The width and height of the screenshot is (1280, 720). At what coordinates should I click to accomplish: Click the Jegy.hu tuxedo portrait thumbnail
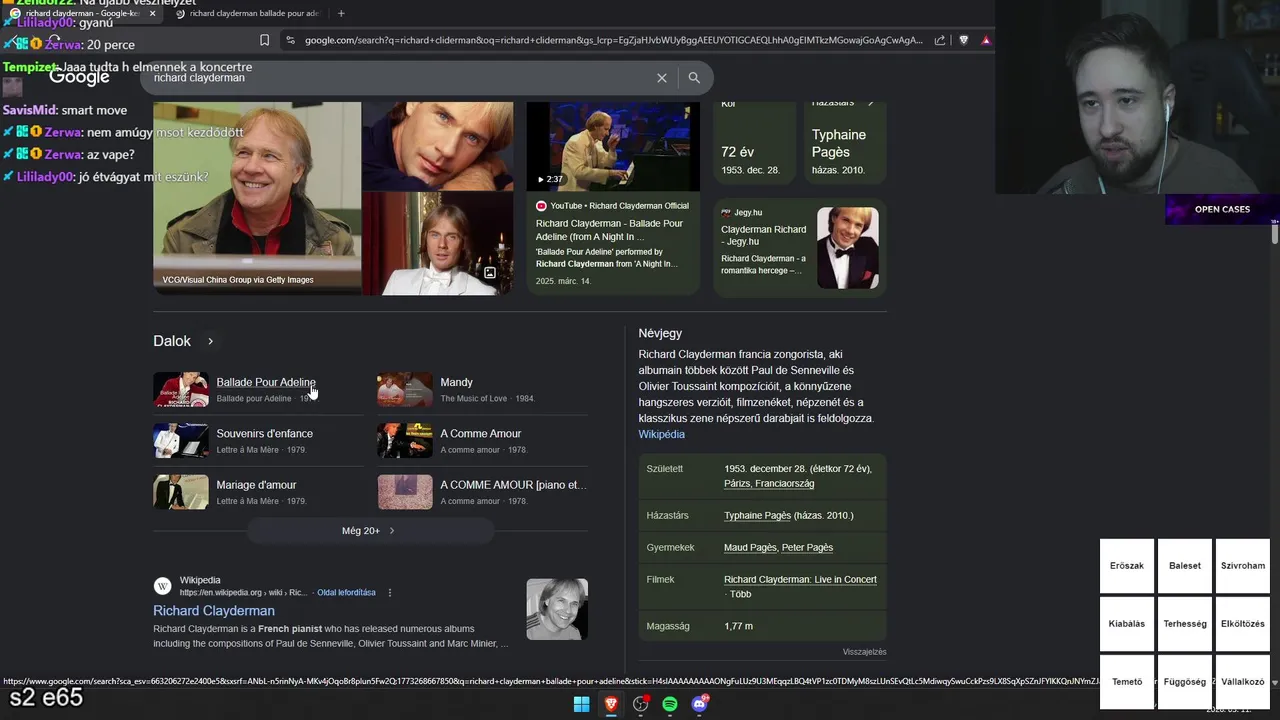click(848, 248)
